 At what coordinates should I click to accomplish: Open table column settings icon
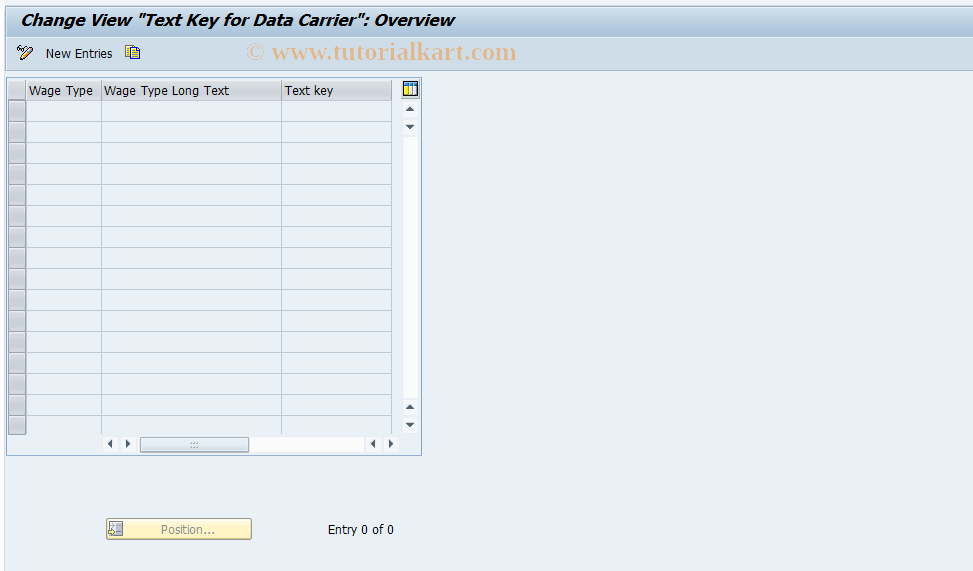tap(410, 89)
